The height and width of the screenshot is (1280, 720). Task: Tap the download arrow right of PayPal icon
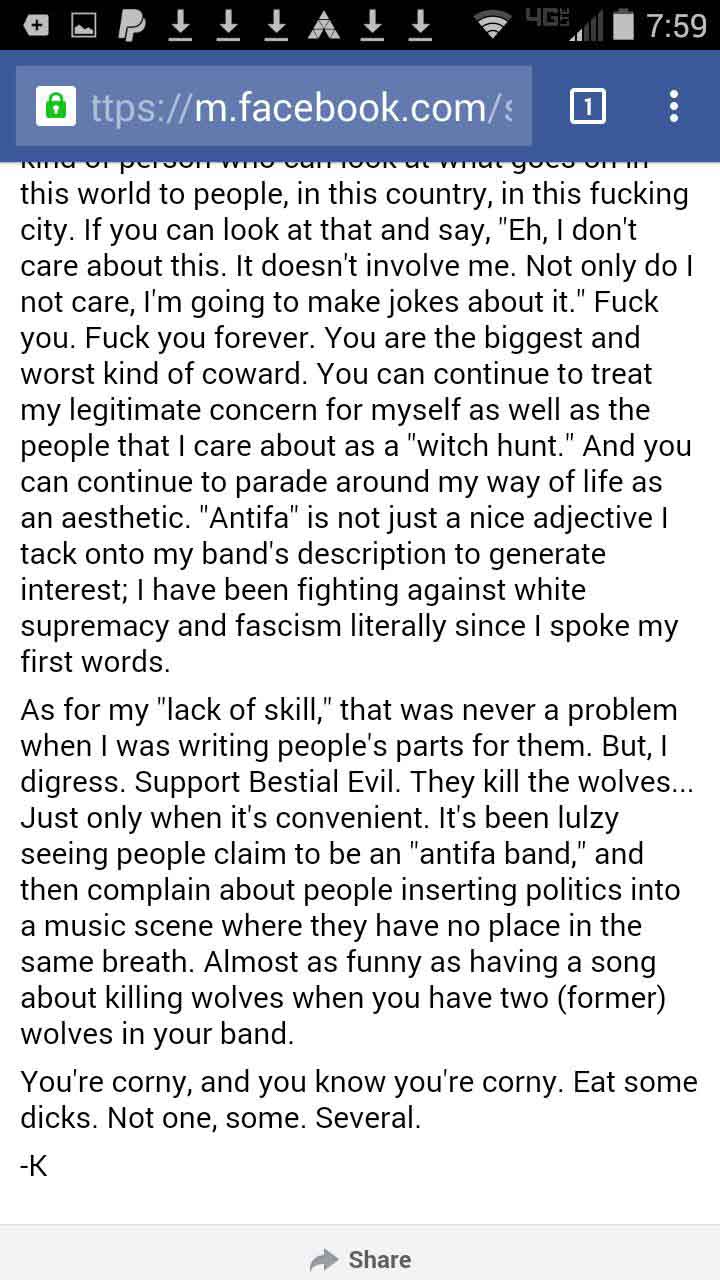180,24
